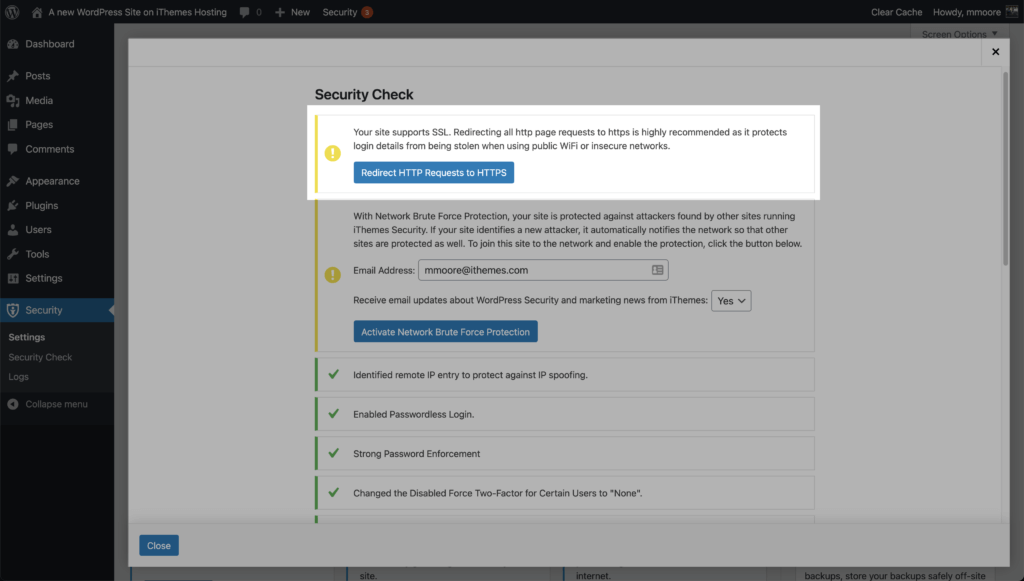Click the Security shield icon
Image resolution: width=1024 pixels, height=581 pixels.
[13, 310]
